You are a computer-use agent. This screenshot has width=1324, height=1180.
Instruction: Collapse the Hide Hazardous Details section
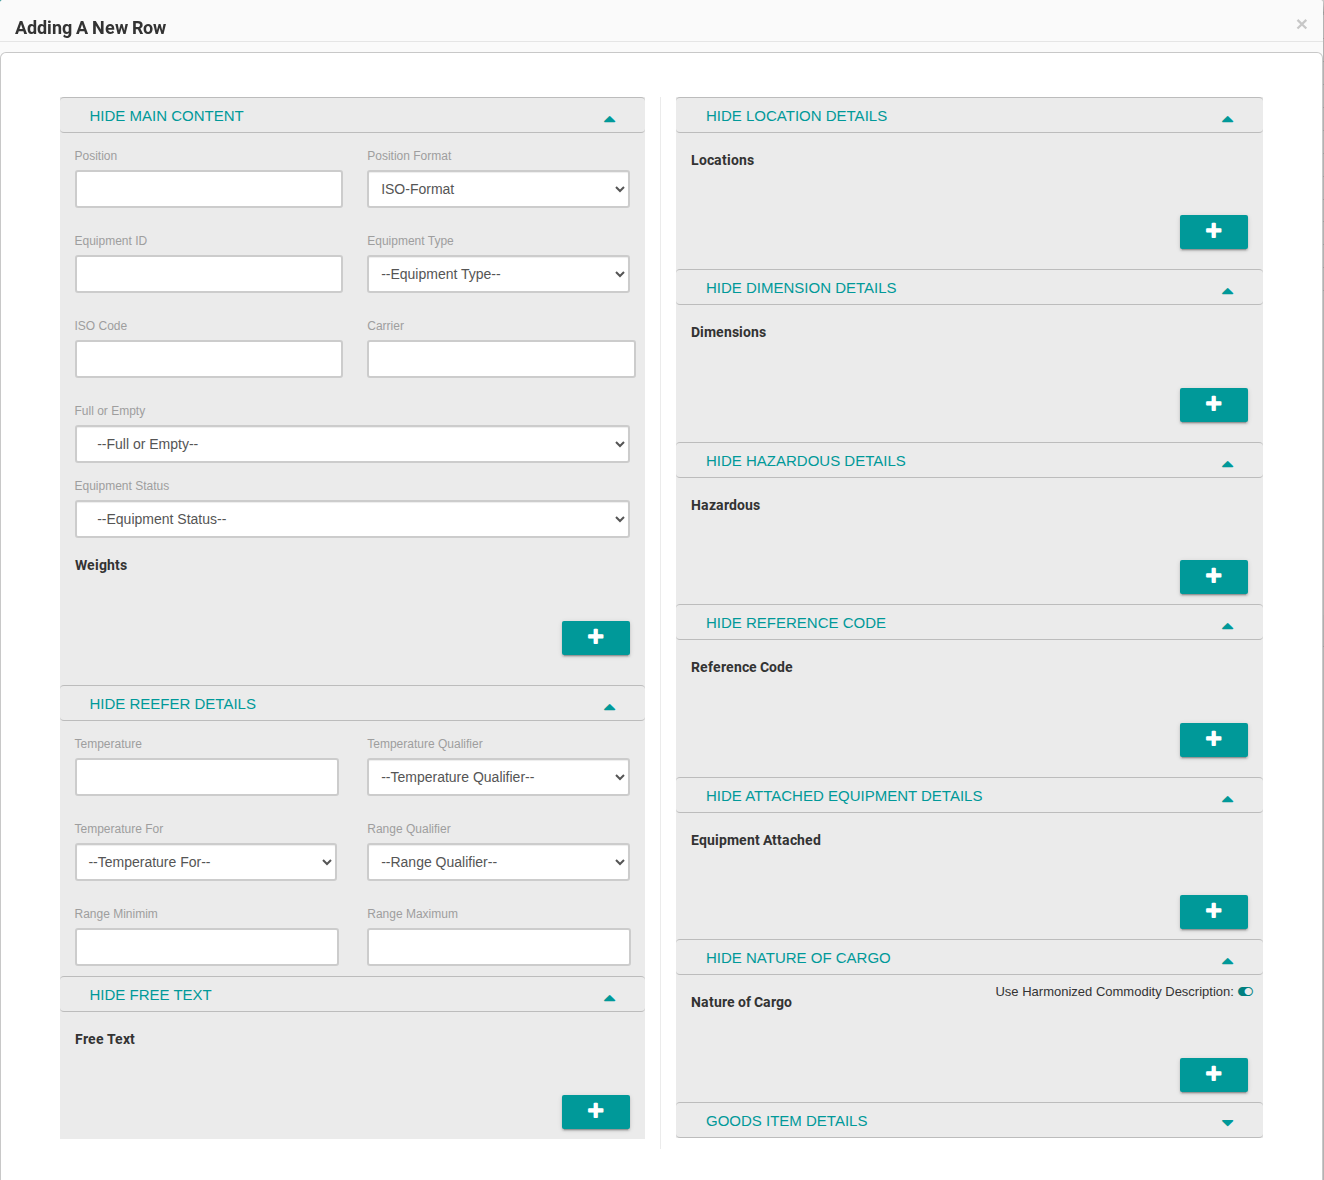(969, 461)
